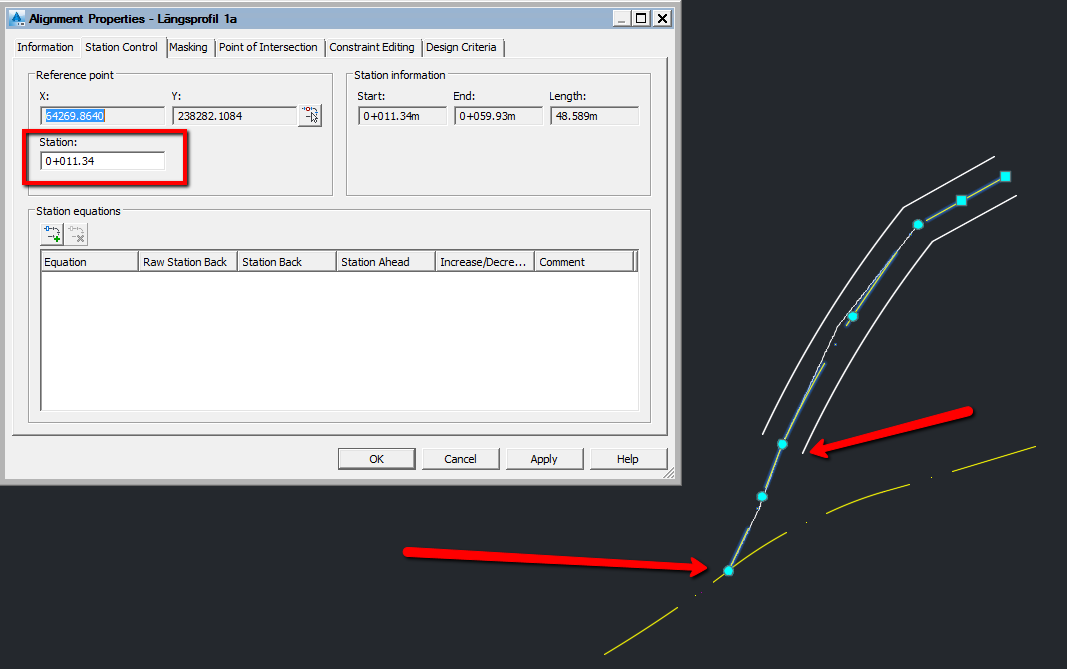This screenshot has width=1067, height=669.
Task: Click the Start station value 0+011.34m
Action: (402, 116)
